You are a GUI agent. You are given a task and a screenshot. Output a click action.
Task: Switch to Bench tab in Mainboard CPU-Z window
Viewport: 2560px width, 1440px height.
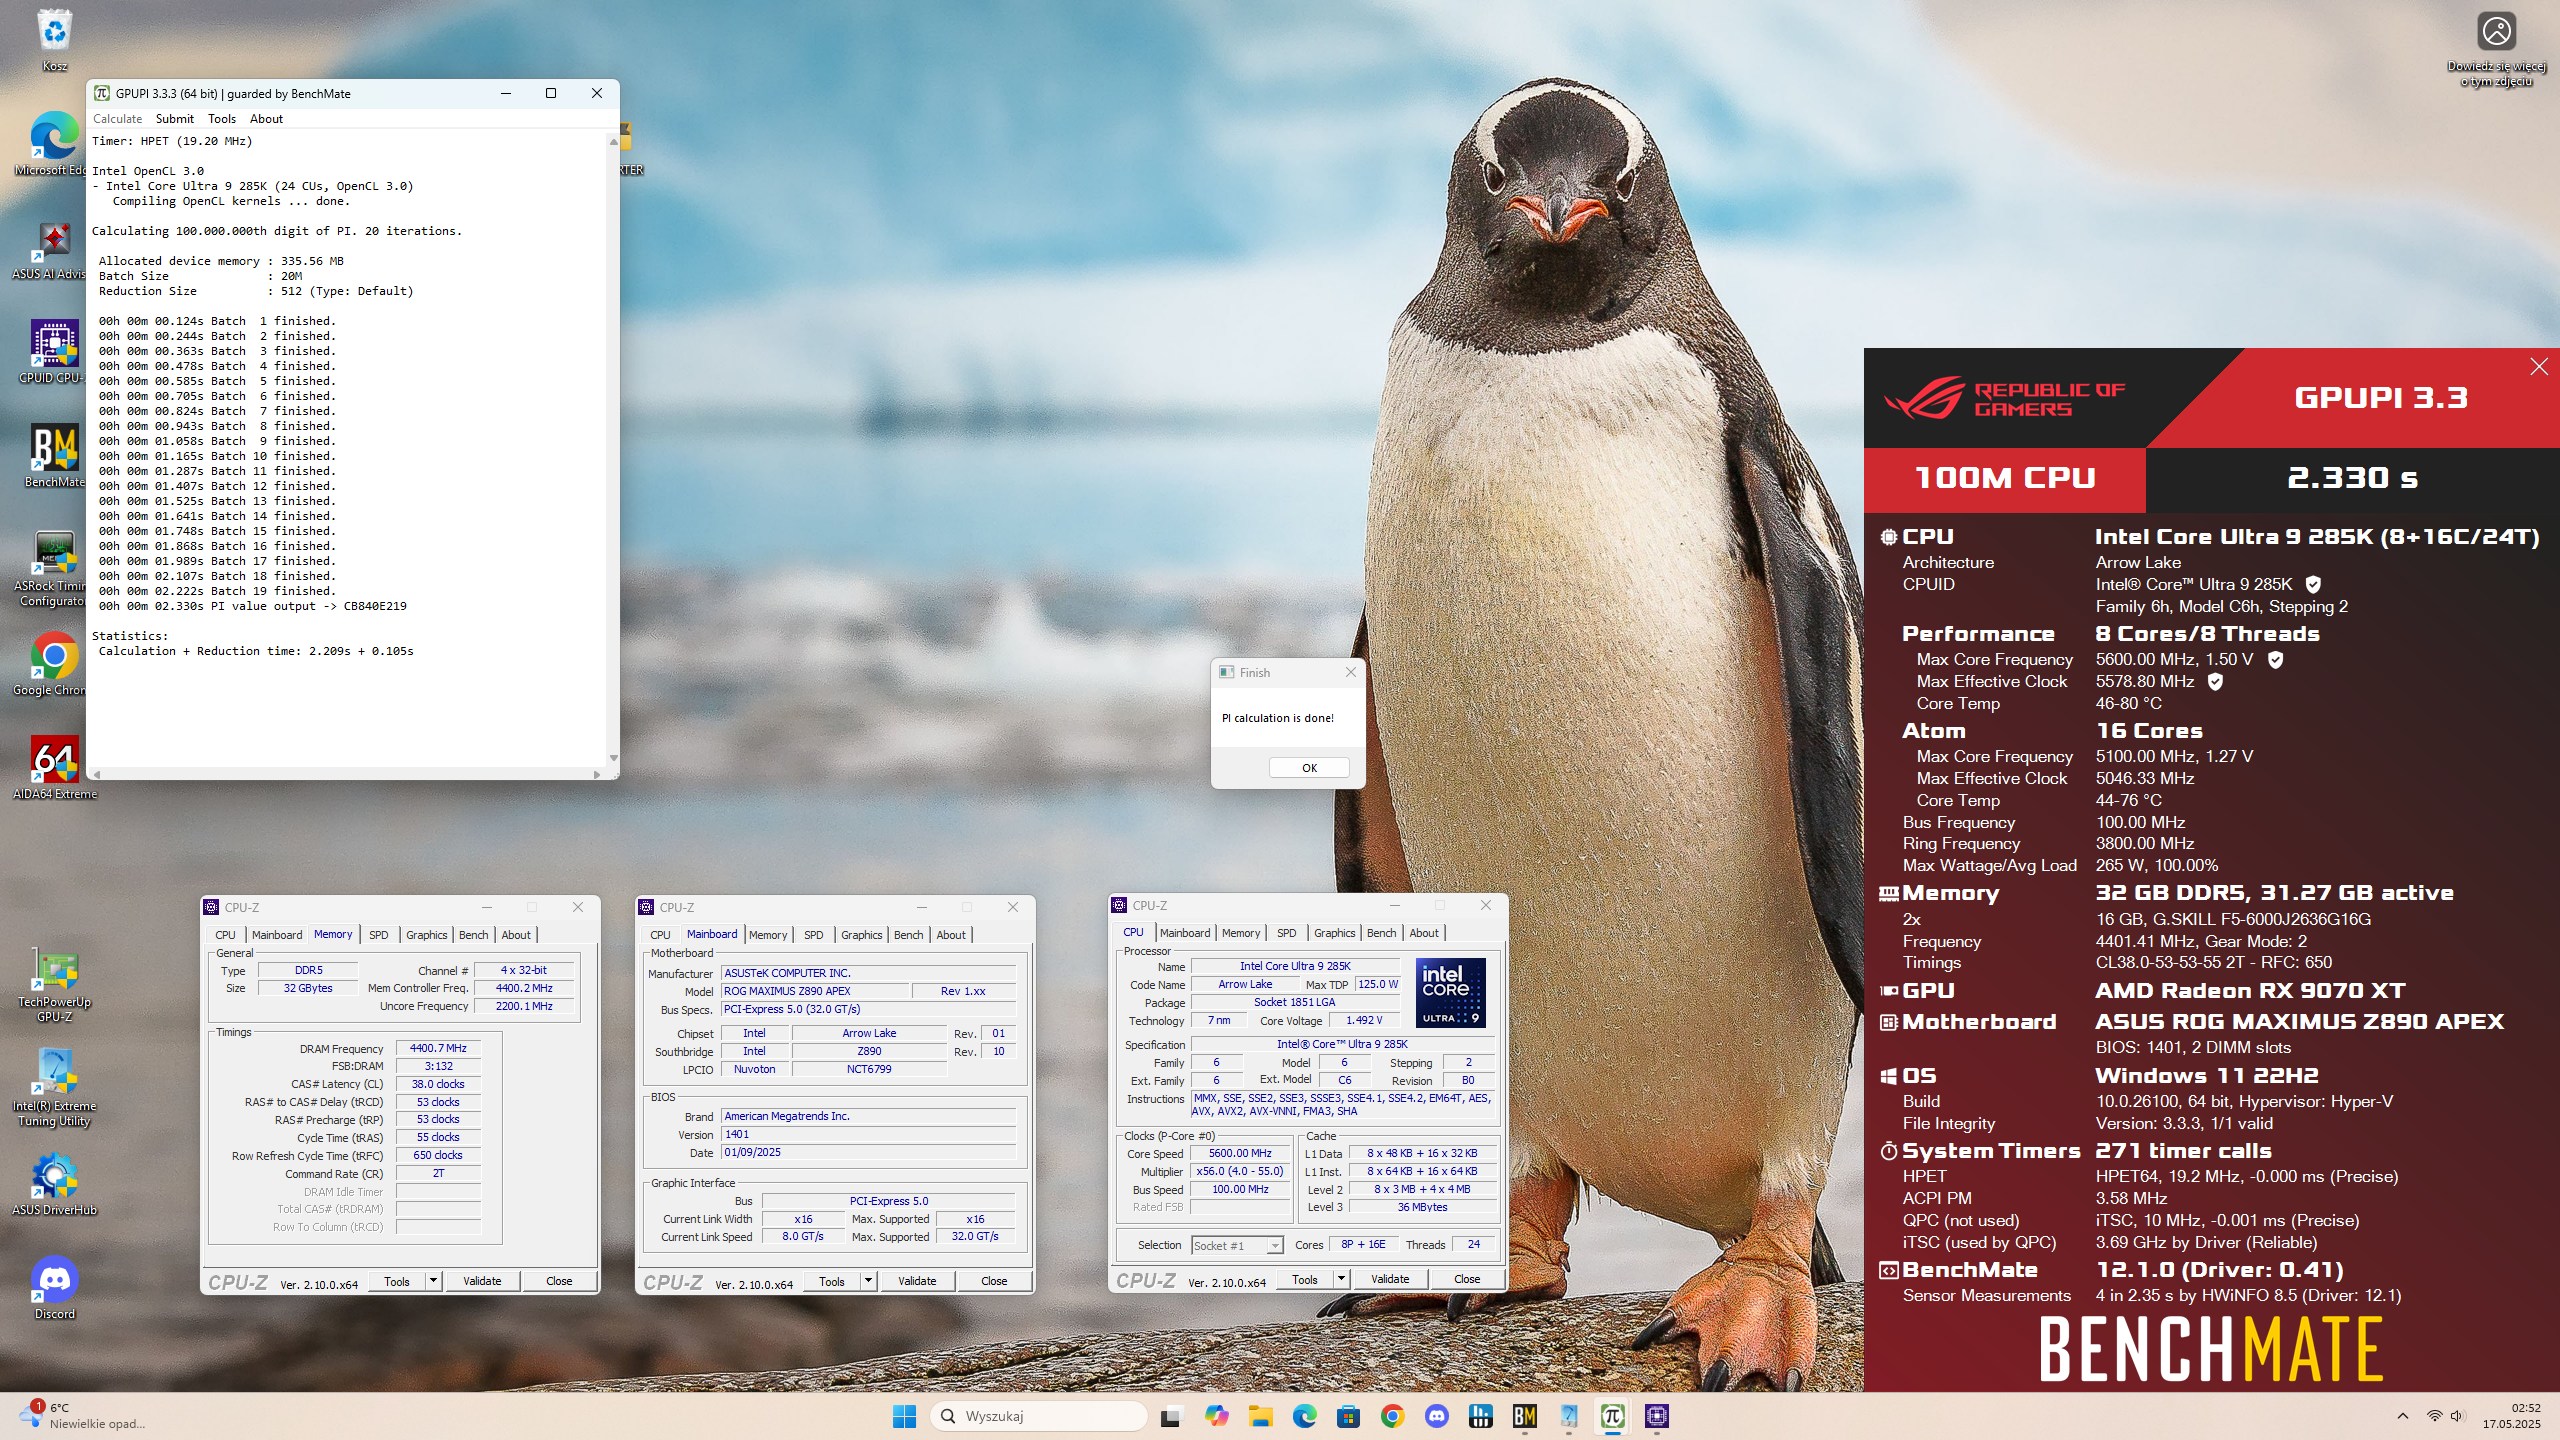(x=908, y=935)
